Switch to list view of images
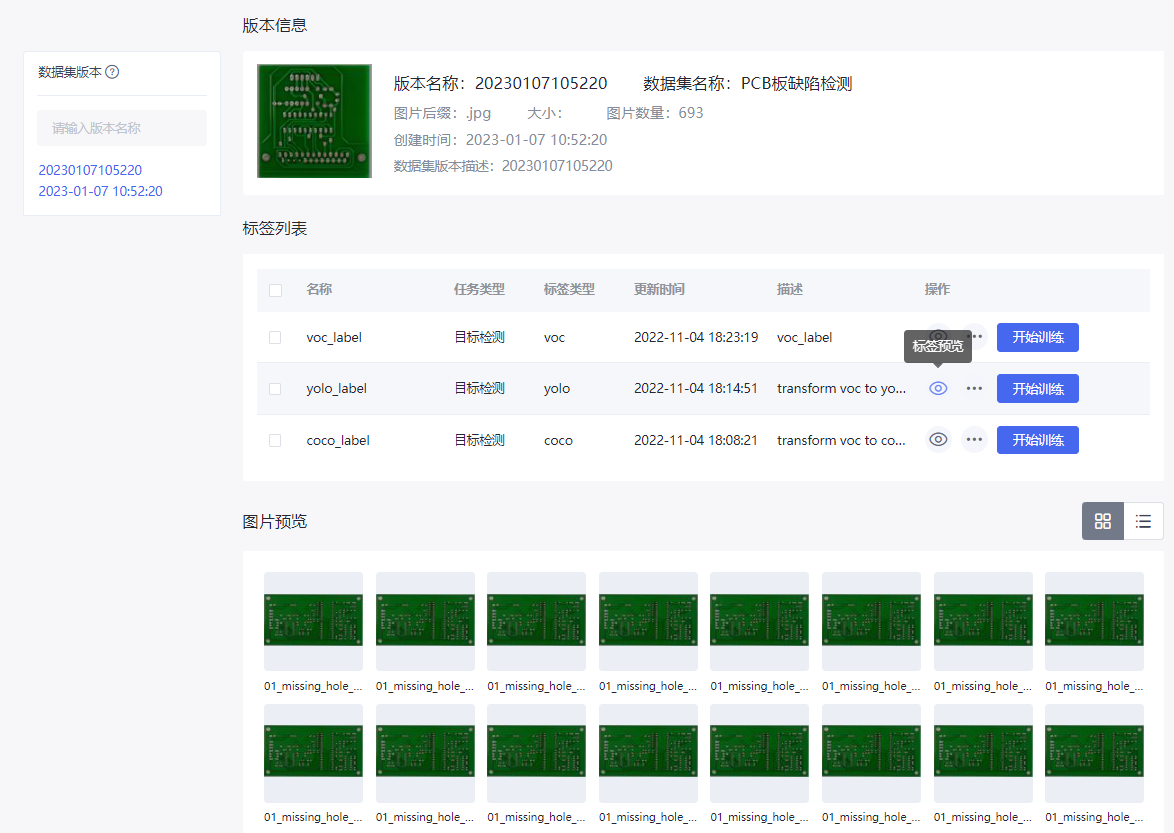The height and width of the screenshot is (833, 1174). point(1143,521)
